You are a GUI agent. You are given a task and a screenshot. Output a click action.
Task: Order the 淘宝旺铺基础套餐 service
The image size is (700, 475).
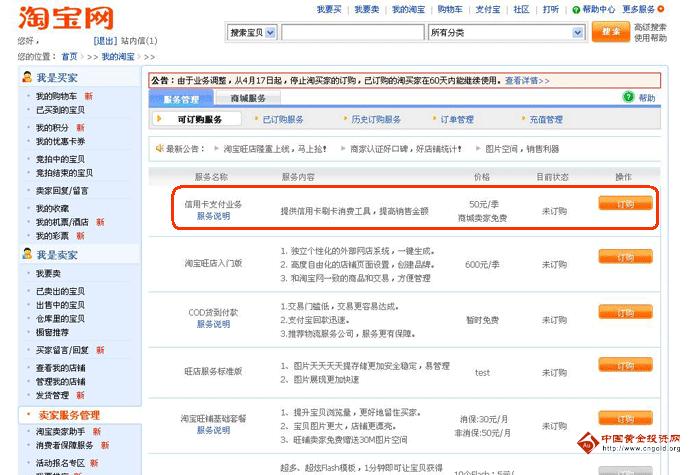(x=625, y=418)
